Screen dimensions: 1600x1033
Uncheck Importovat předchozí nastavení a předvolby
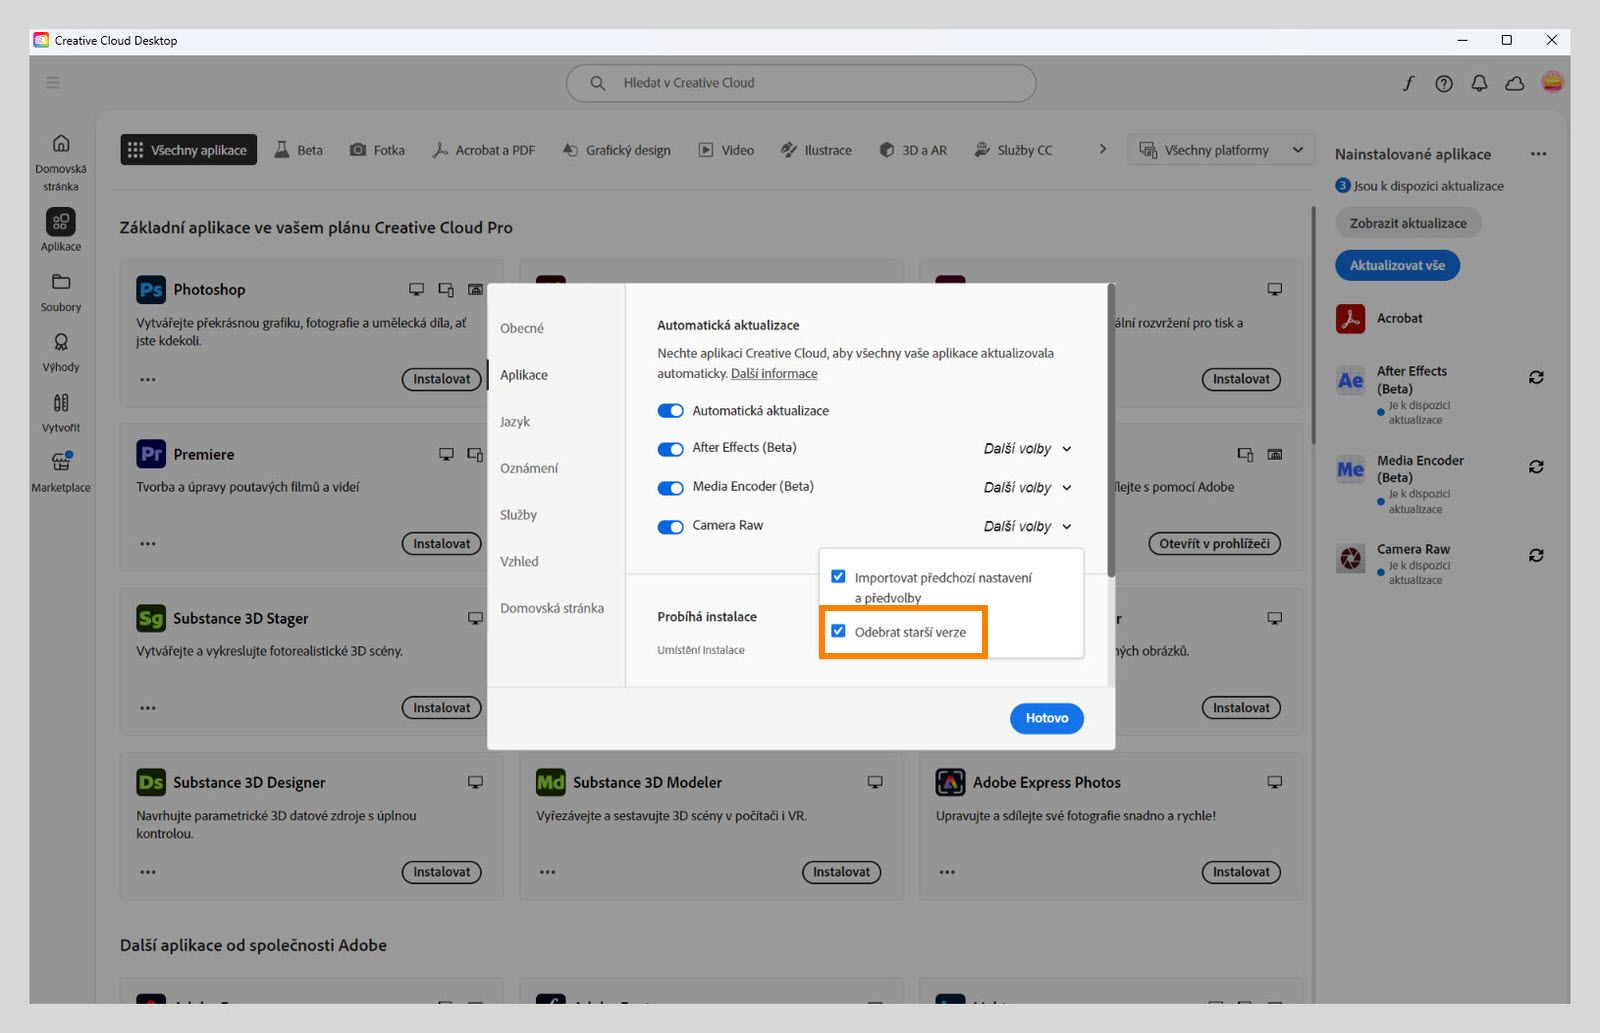point(838,576)
